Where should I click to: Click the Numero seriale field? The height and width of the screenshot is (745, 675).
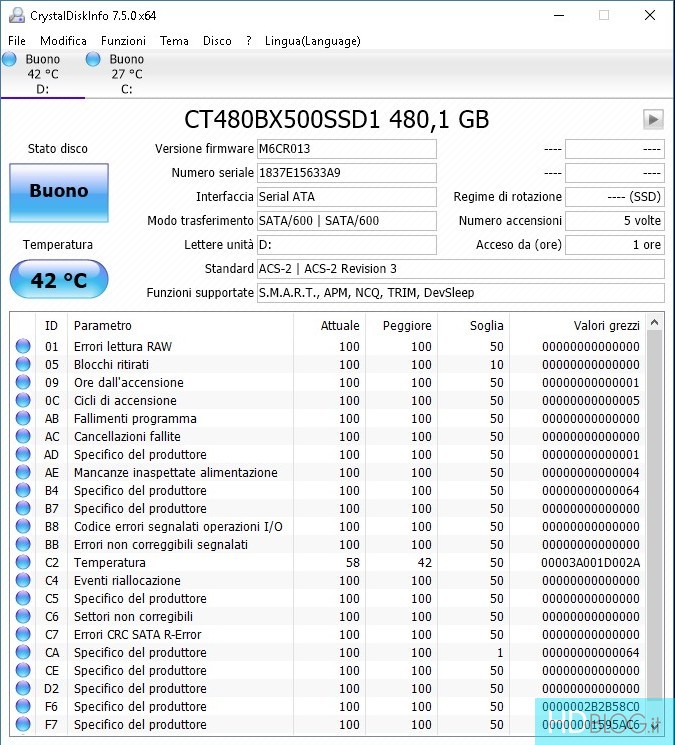tap(346, 173)
